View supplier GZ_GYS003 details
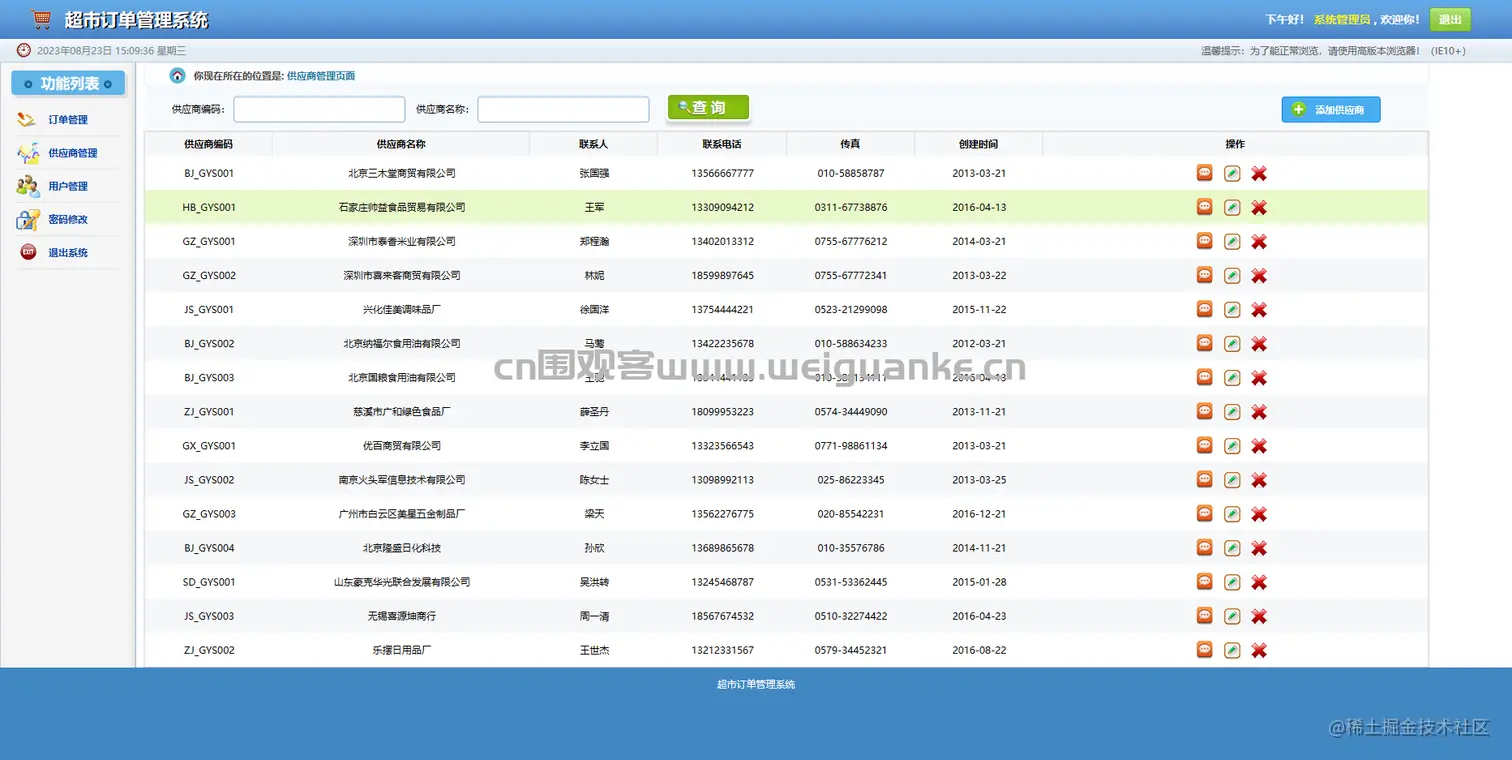The image size is (1512, 760). (1205, 513)
